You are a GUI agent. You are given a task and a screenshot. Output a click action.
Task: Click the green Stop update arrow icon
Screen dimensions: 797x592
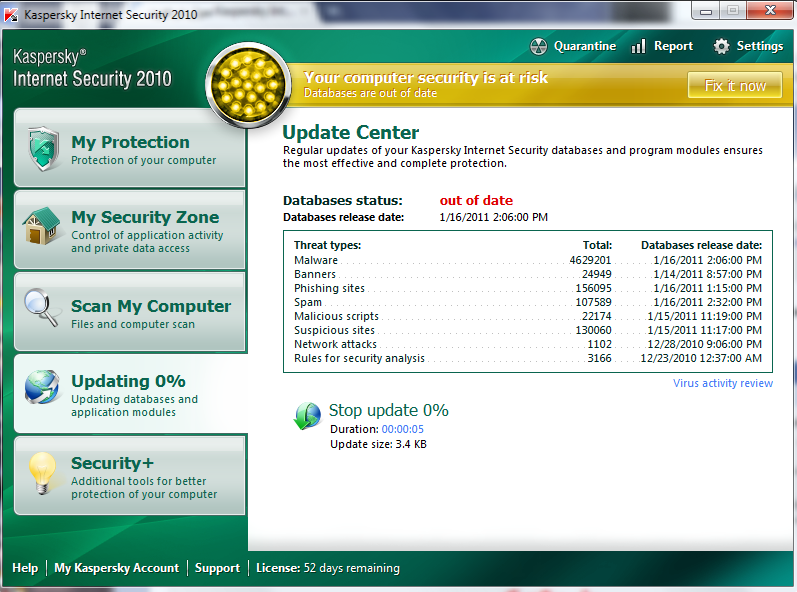pyautogui.click(x=308, y=416)
